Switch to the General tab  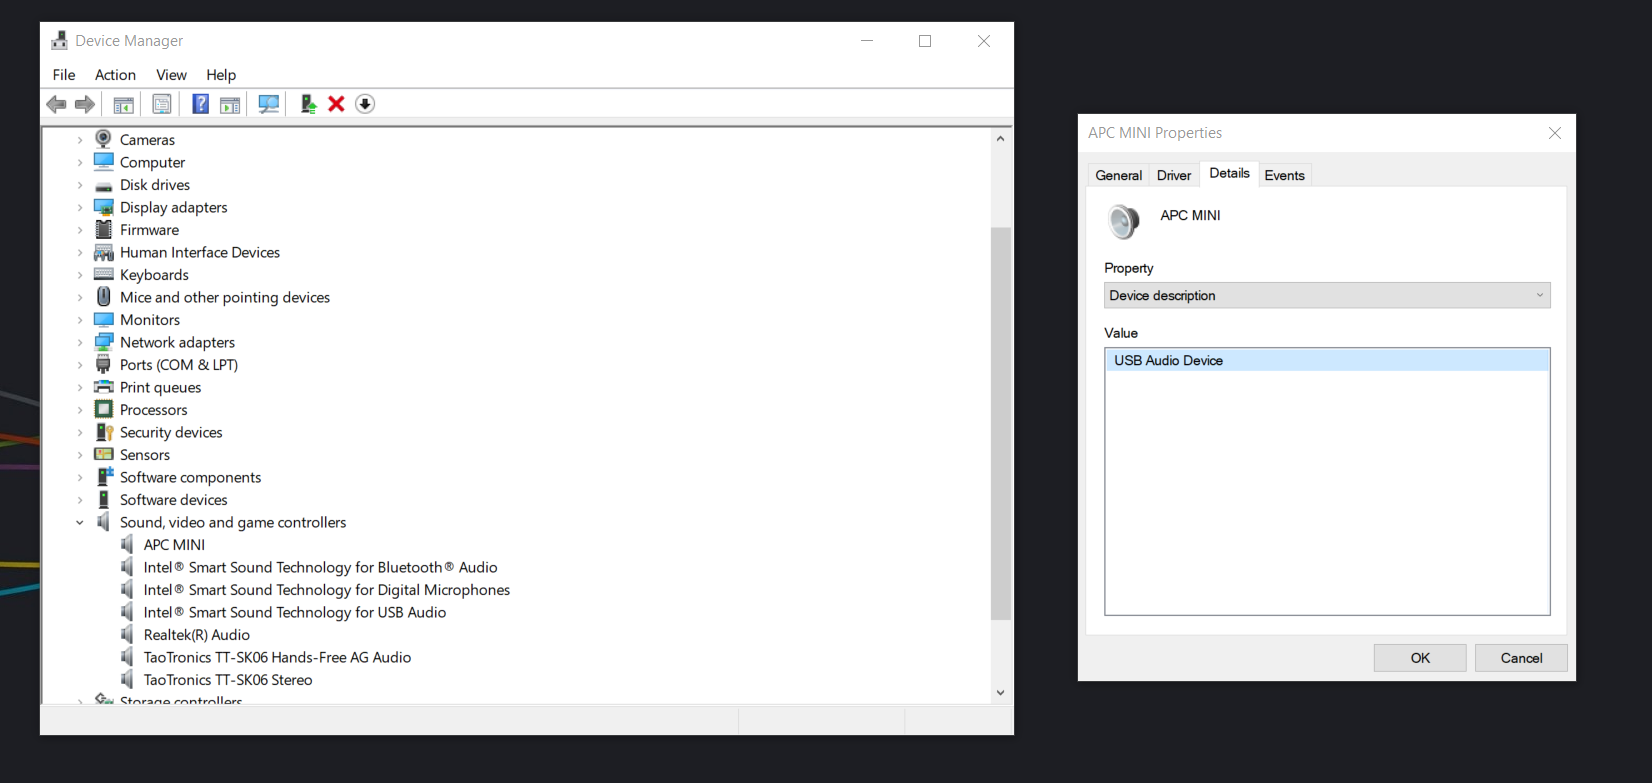1119,175
